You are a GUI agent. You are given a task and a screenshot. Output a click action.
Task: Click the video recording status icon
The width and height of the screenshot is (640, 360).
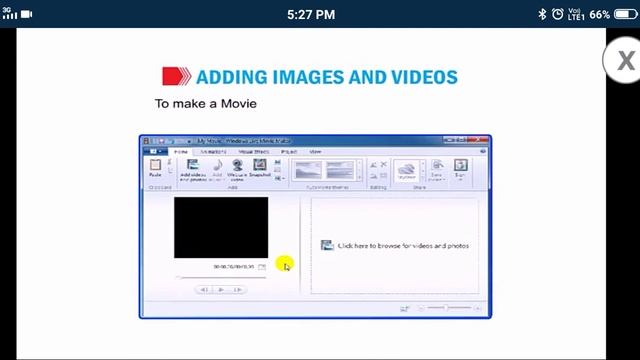[27, 14]
